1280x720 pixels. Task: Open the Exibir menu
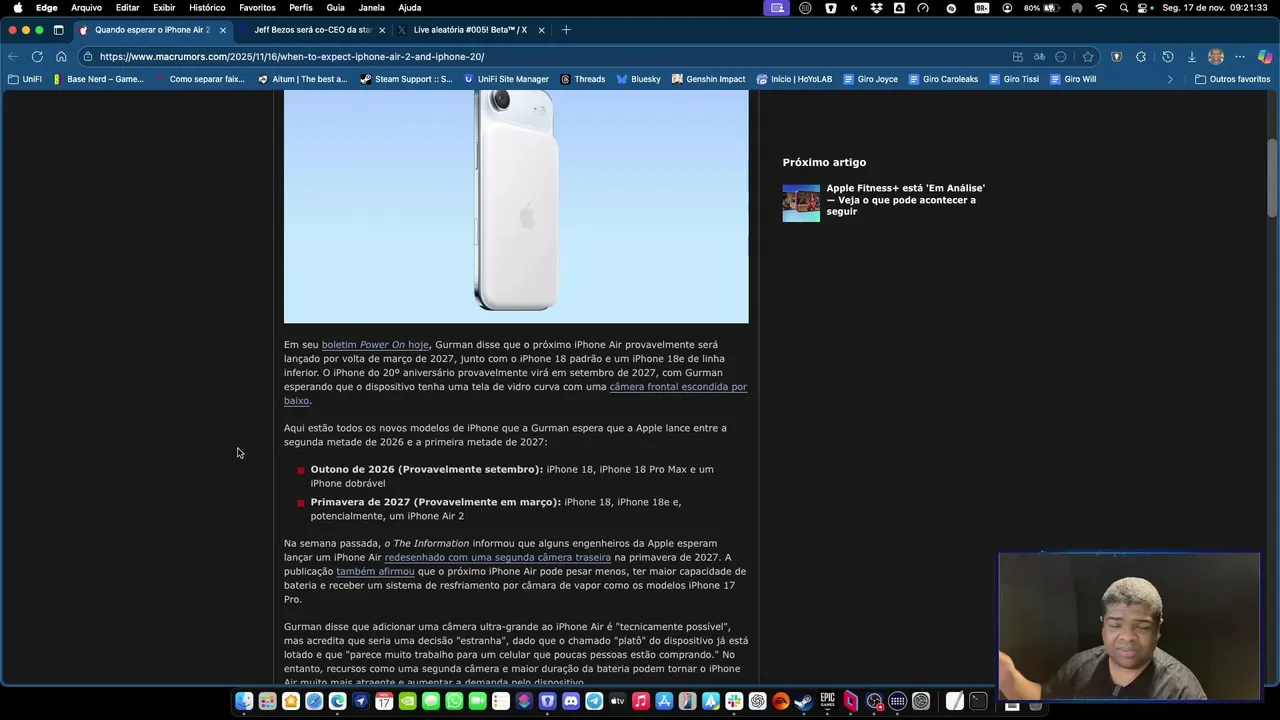coord(164,8)
